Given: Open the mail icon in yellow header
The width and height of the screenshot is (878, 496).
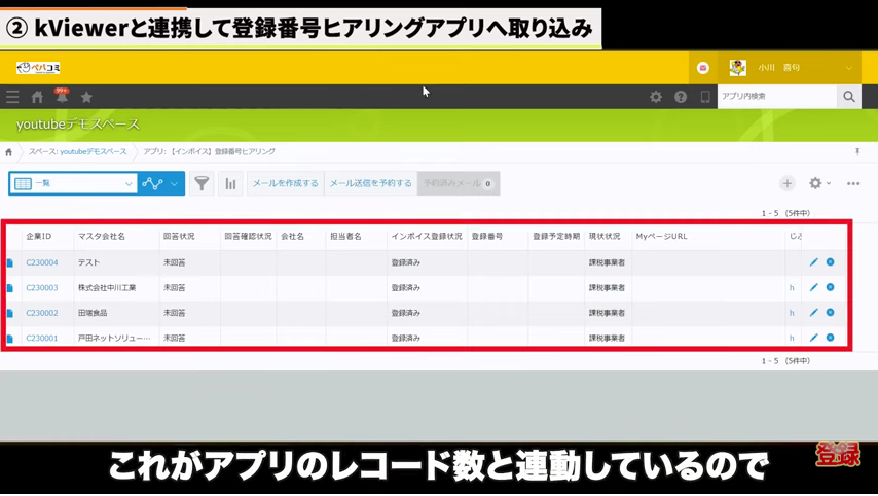Looking at the screenshot, I should (x=703, y=68).
